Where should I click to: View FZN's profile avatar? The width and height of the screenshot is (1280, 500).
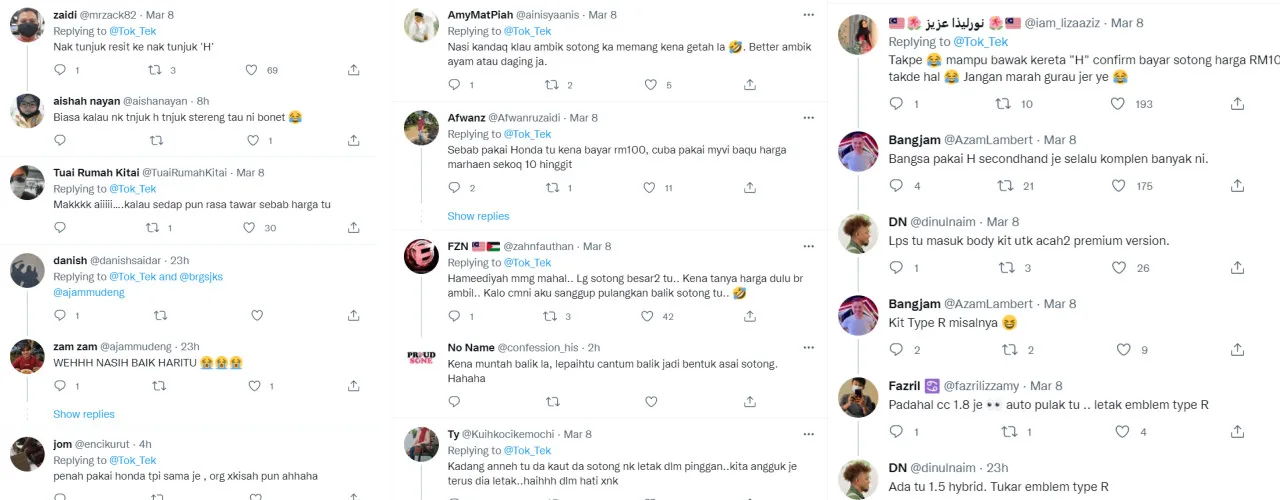[421, 257]
